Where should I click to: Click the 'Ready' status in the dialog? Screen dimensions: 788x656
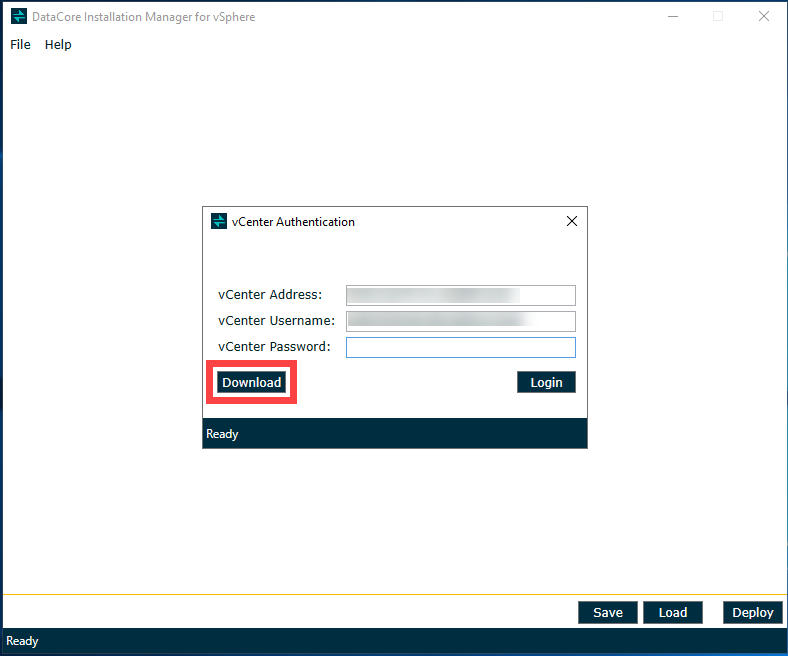point(222,434)
